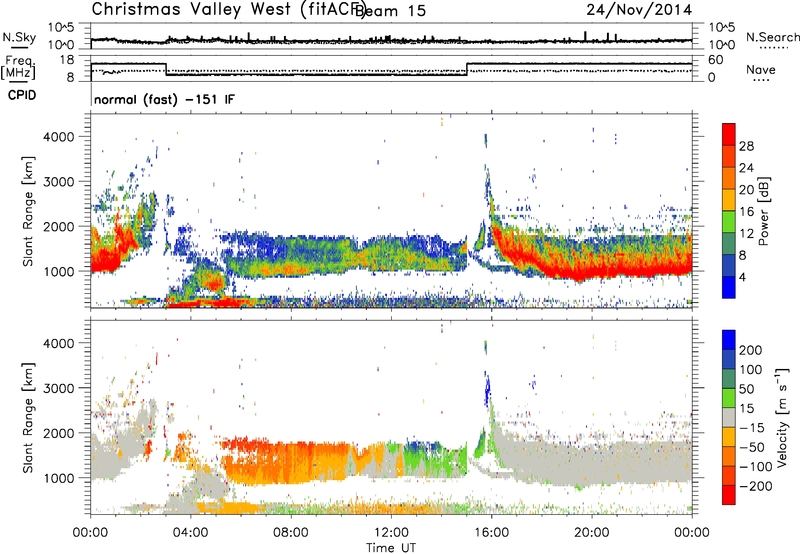This screenshot has height=554, width=800.
Task: Click the noise trace in N.Sky panel
Action: (391, 40)
